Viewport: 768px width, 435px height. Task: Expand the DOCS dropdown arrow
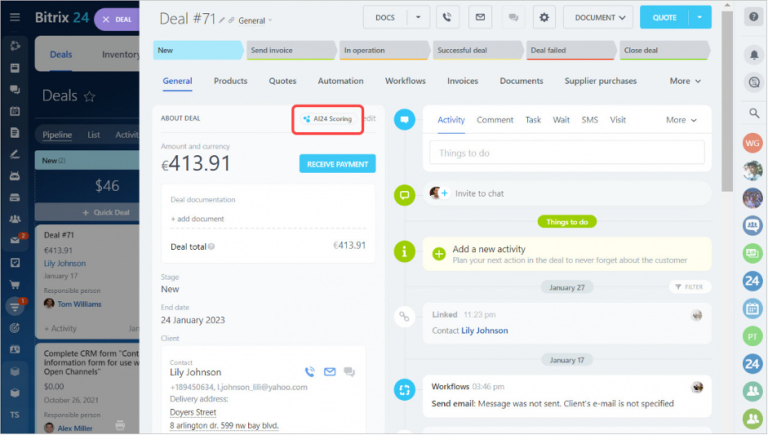pyautogui.click(x=418, y=18)
